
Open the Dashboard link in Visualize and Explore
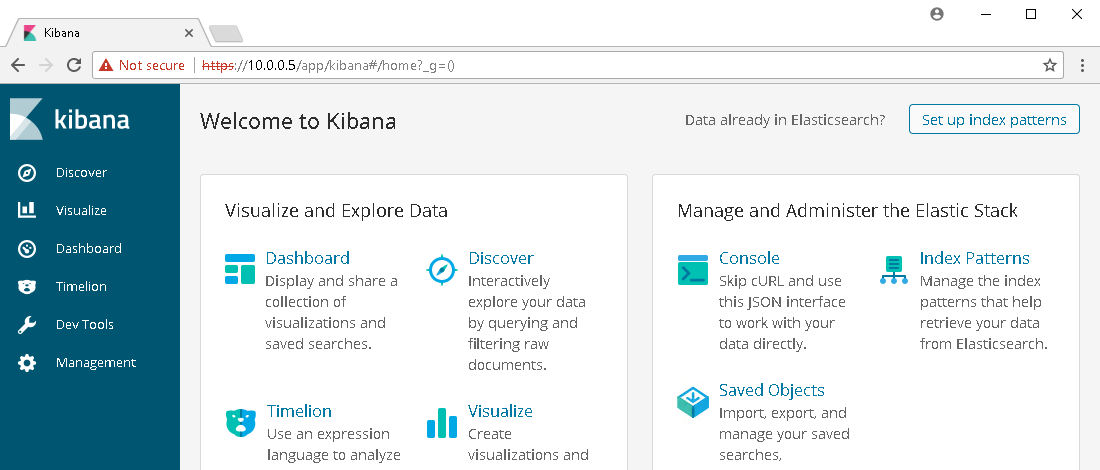click(307, 258)
